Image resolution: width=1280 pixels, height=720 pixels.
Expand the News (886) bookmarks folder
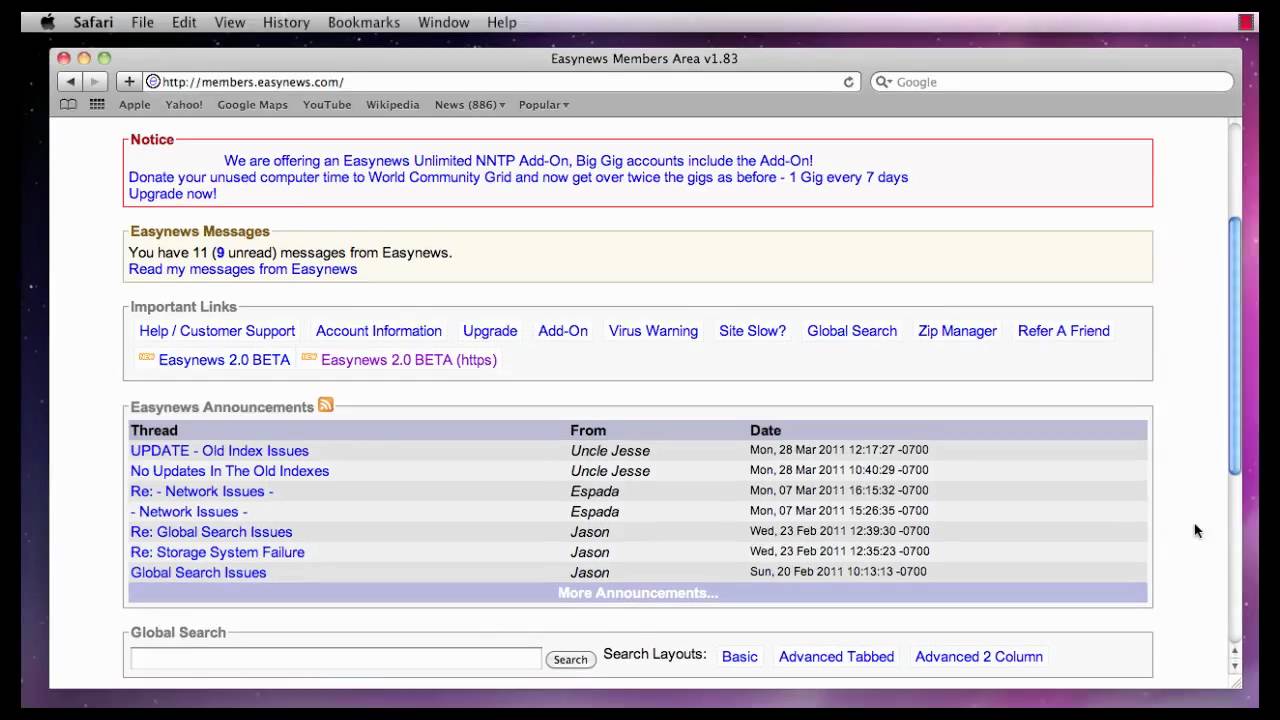[x=470, y=105]
